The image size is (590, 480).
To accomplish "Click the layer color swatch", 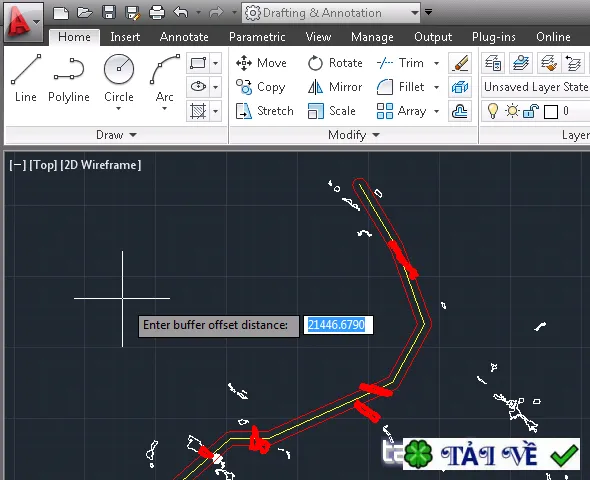I will point(551,112).
